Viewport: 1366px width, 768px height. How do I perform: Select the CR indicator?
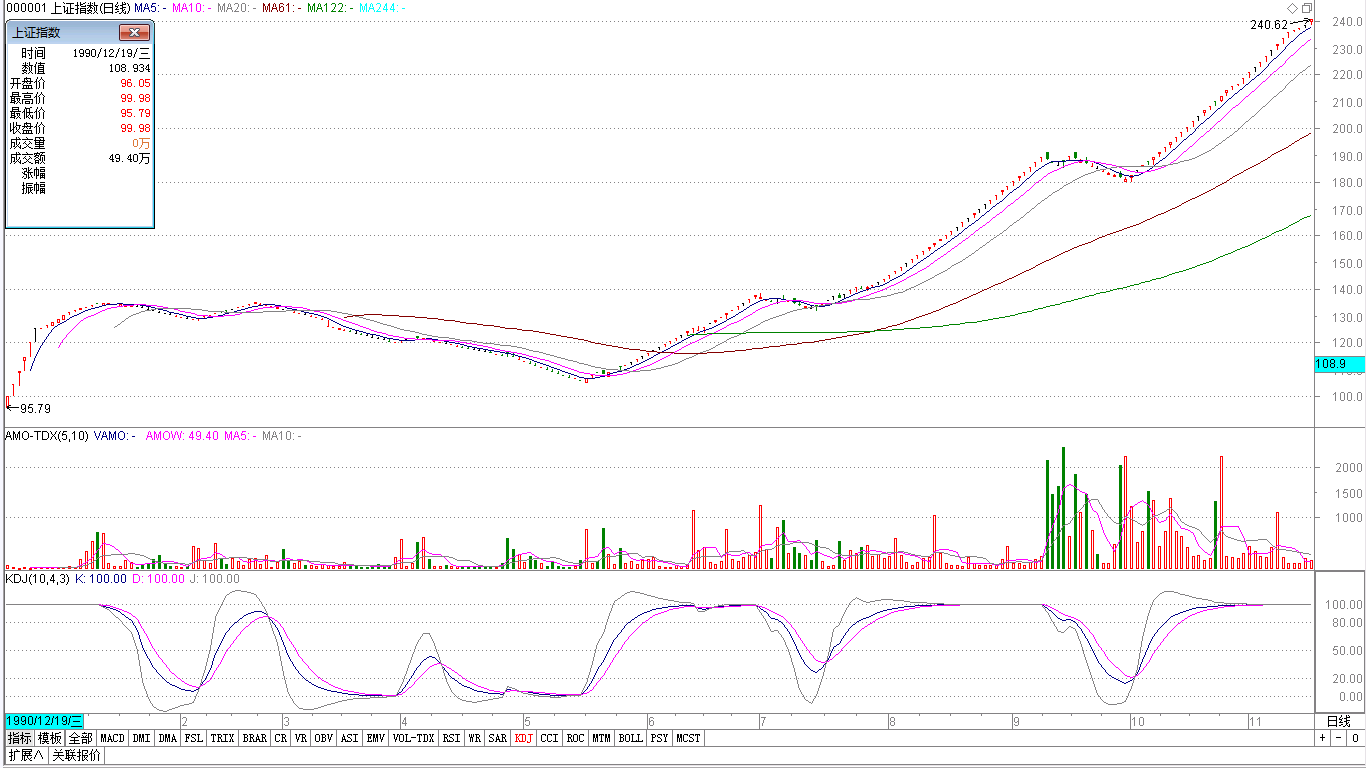281,738
